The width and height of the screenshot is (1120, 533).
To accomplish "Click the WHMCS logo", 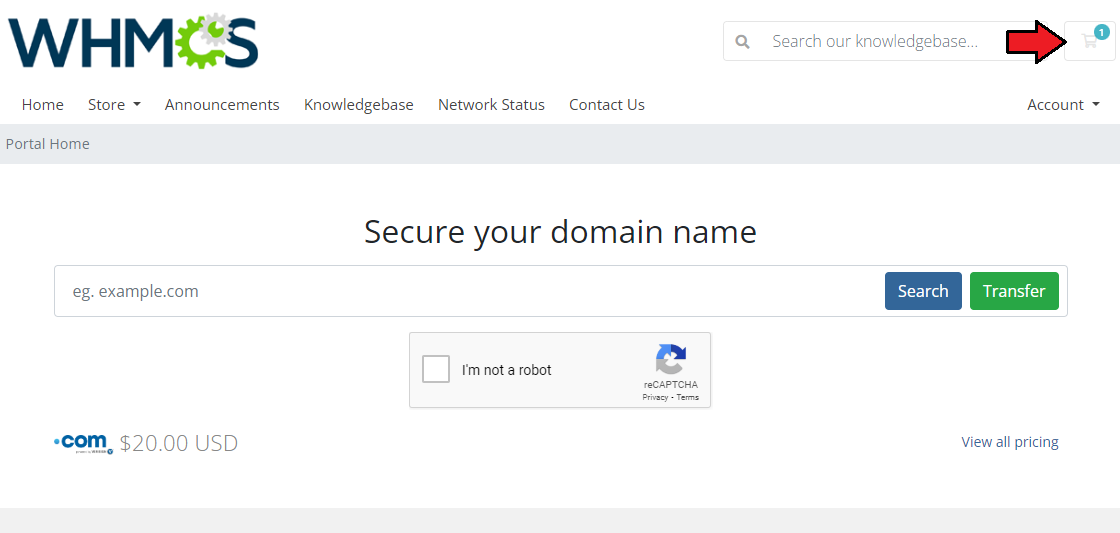I will tap(133, 42).
